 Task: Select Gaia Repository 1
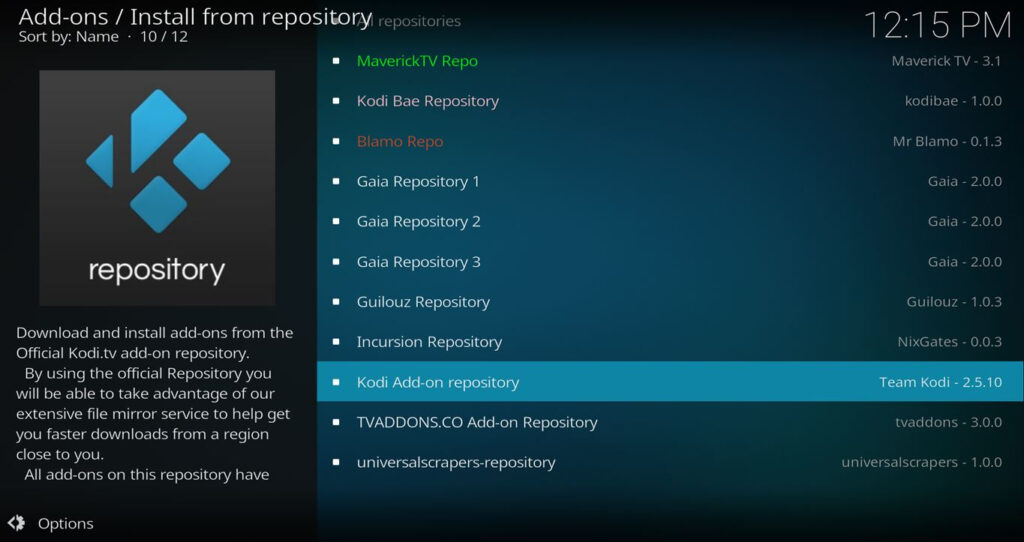tap(670, 182)
